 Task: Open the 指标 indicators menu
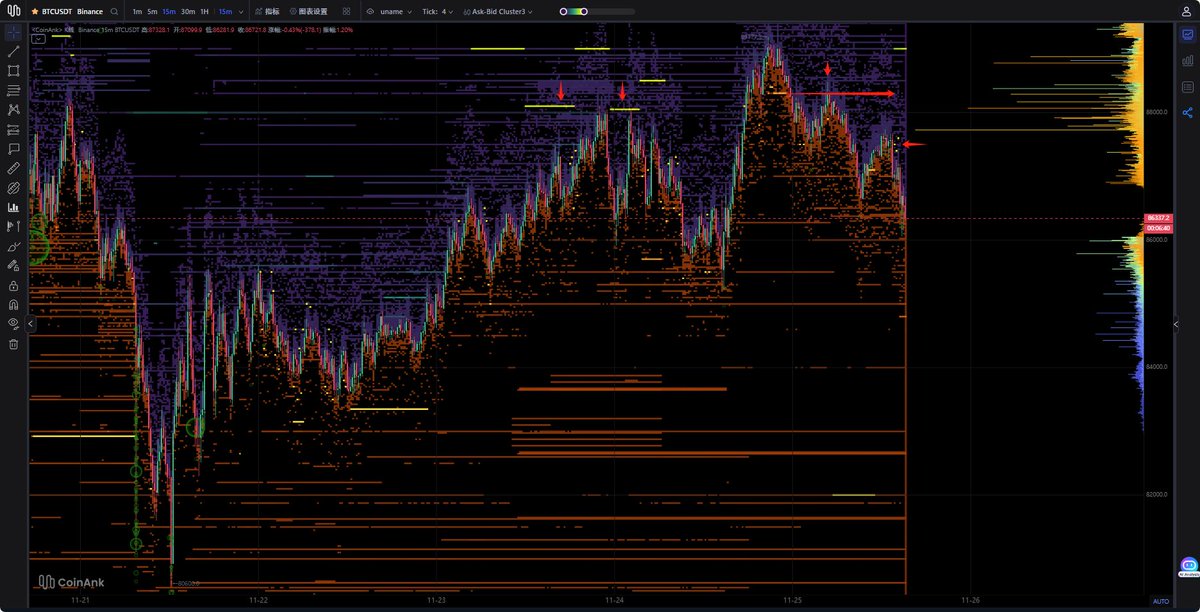point(266,11)
